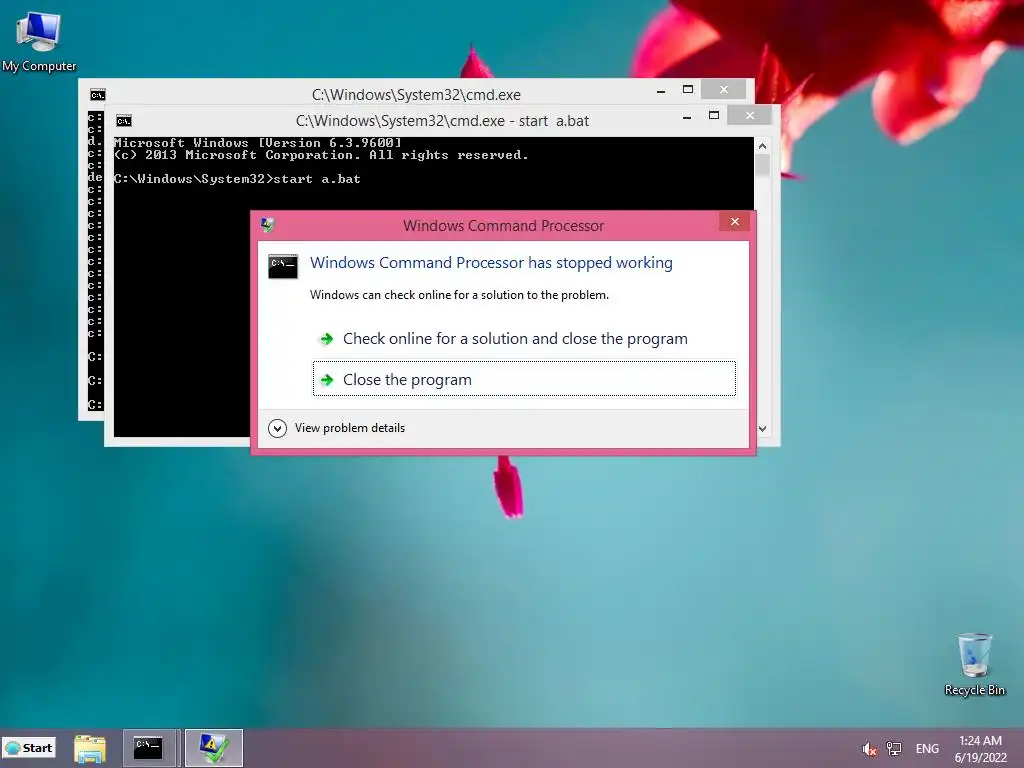
Task: Click the cmd icon in error dialog
Action: pos(283,266)
